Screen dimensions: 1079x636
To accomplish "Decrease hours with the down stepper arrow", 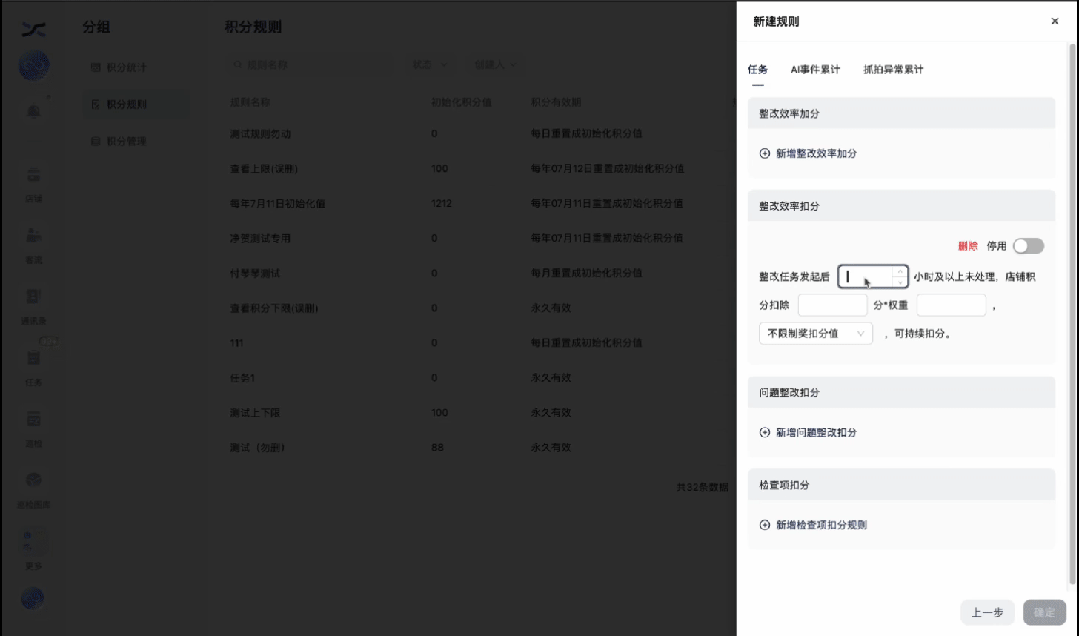I will (900, 282).
